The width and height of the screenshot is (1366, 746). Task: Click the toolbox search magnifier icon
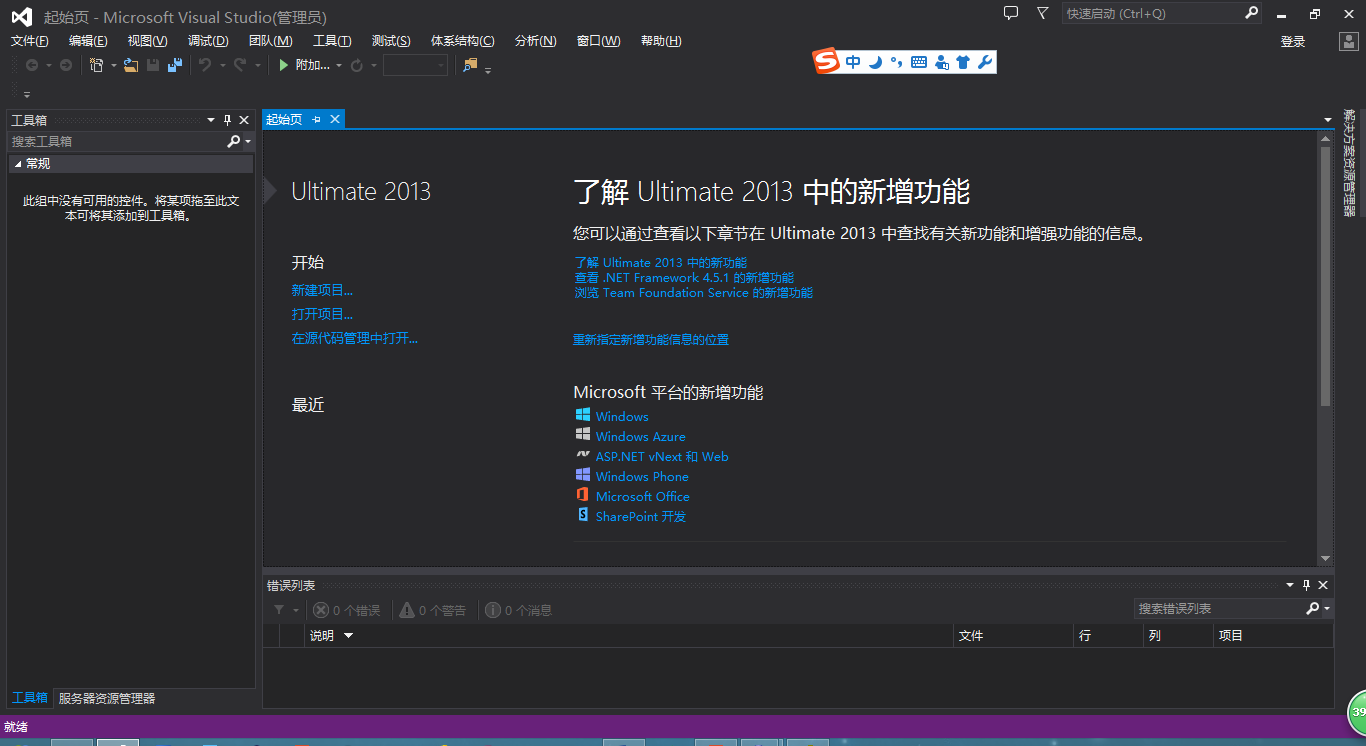[x=233, y=142]
